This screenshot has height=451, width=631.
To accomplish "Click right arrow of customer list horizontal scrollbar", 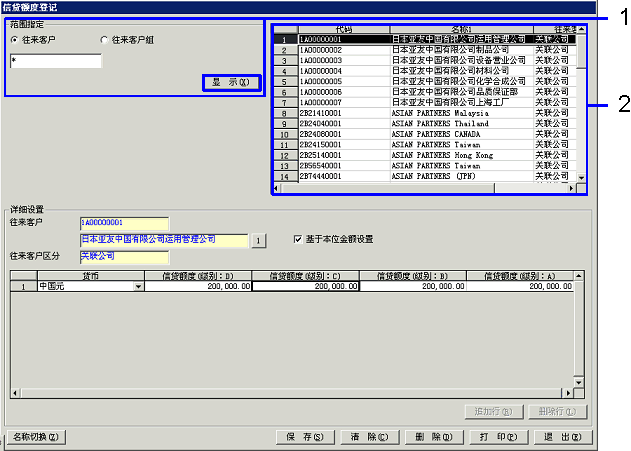I will [x=571, y=188].
